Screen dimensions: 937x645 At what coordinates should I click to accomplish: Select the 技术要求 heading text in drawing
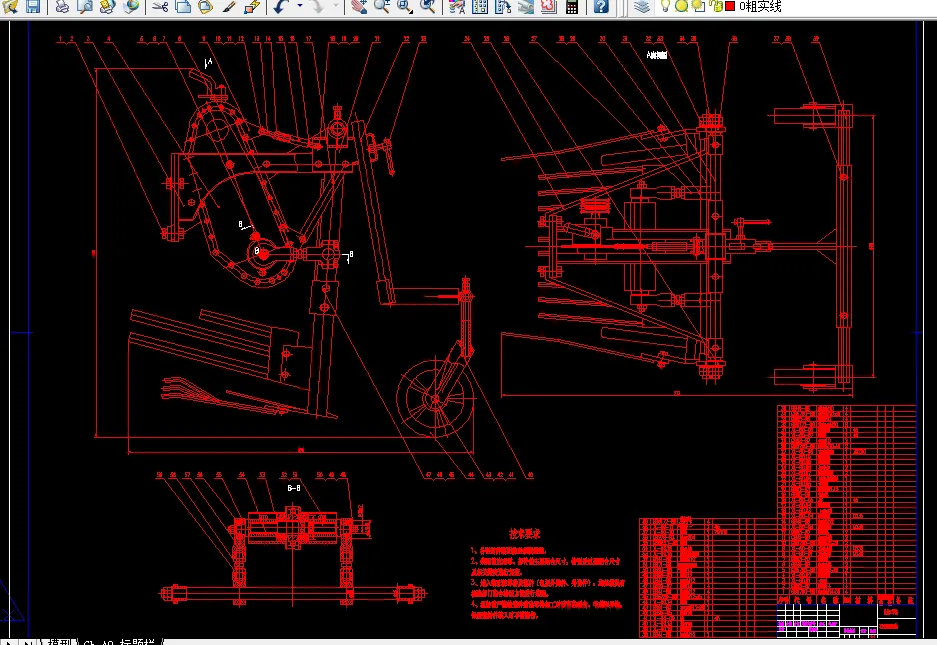click(524, 534)
